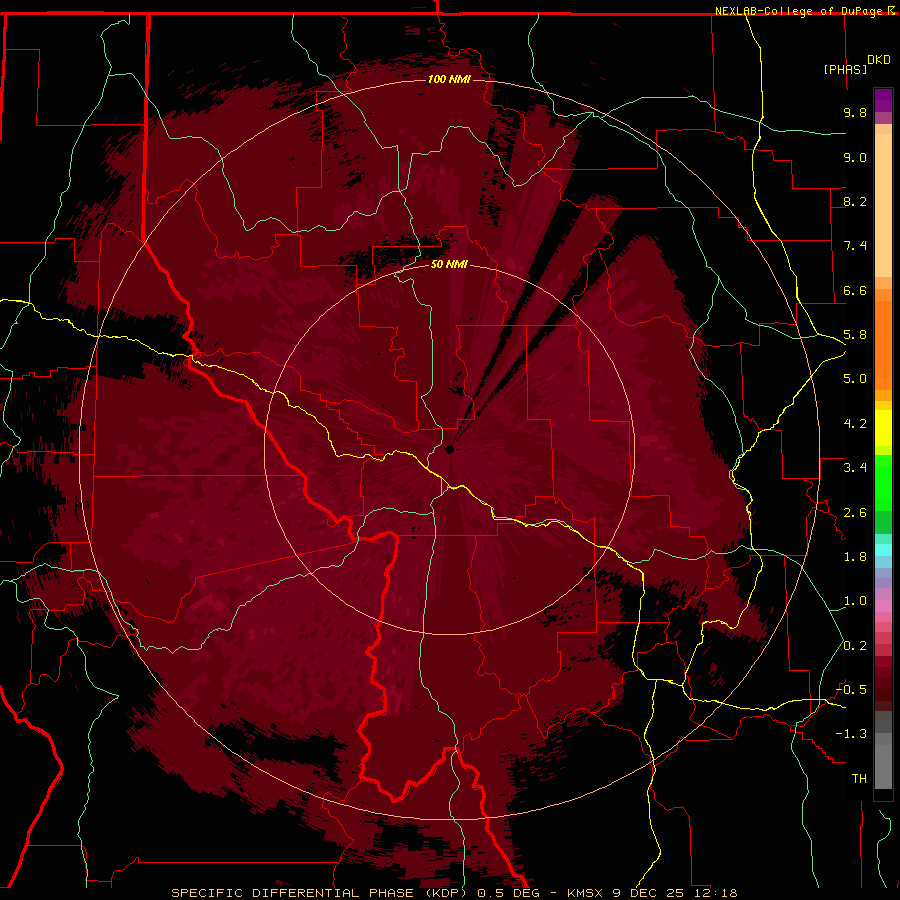Select the 1.8 legend value
The height and width of the screenshot is (900, 900).
pos(855,557)
